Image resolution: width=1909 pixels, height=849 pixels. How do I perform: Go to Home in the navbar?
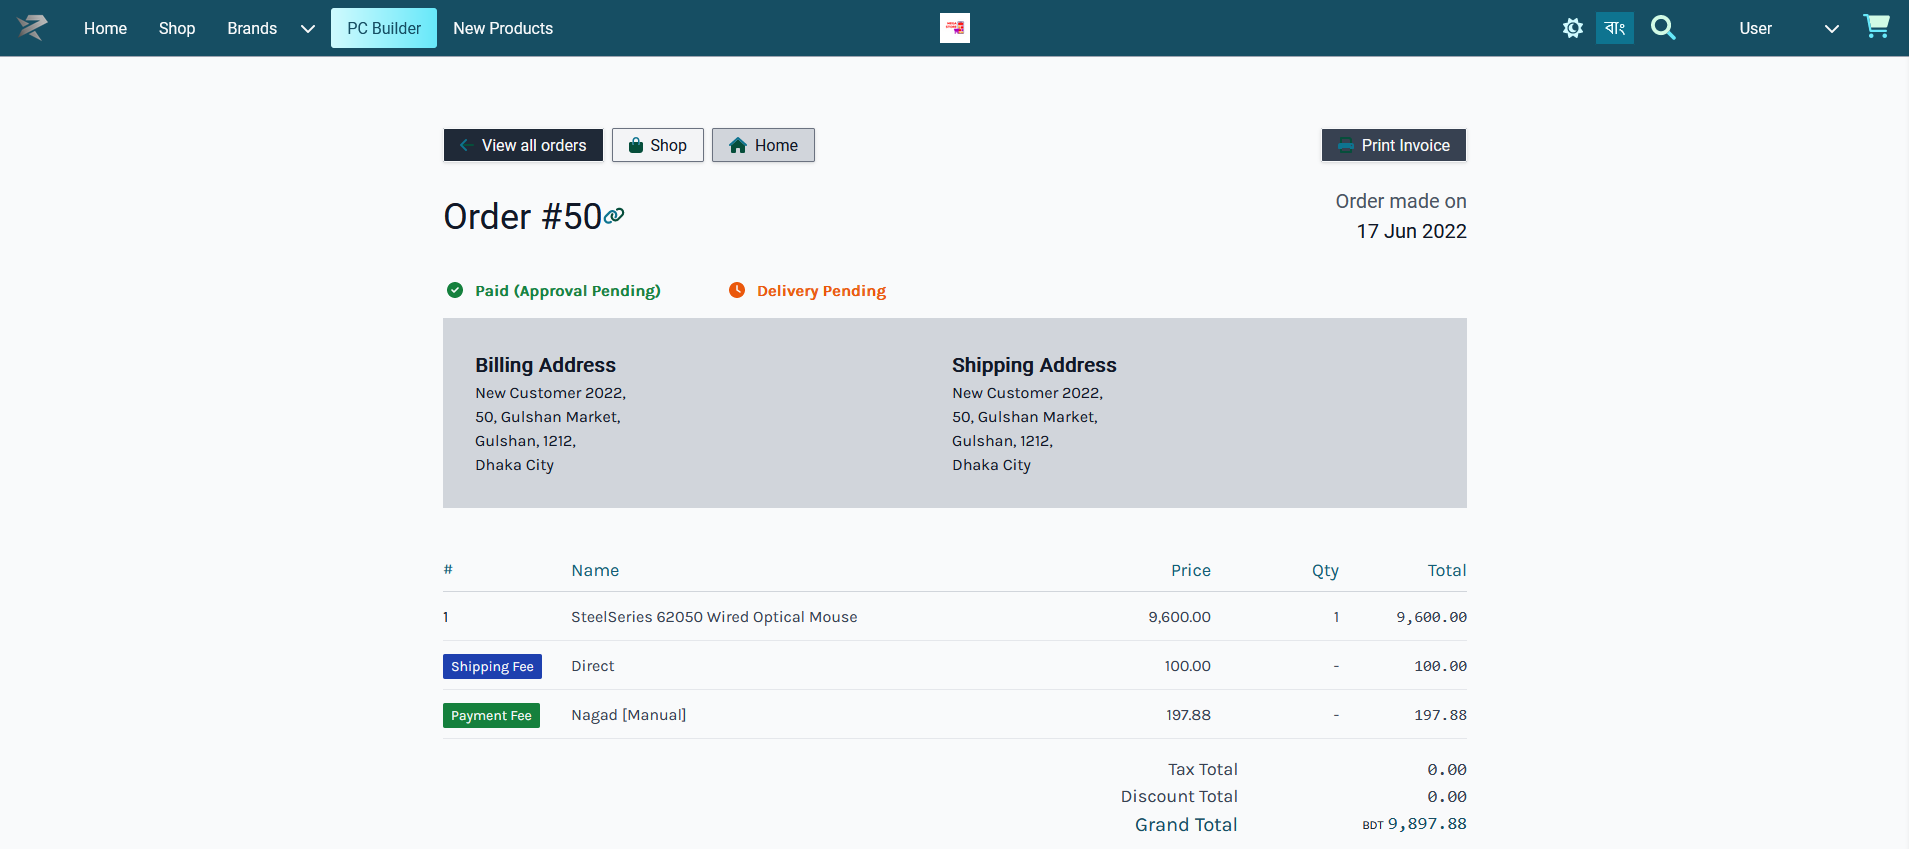tap(105, 28)
